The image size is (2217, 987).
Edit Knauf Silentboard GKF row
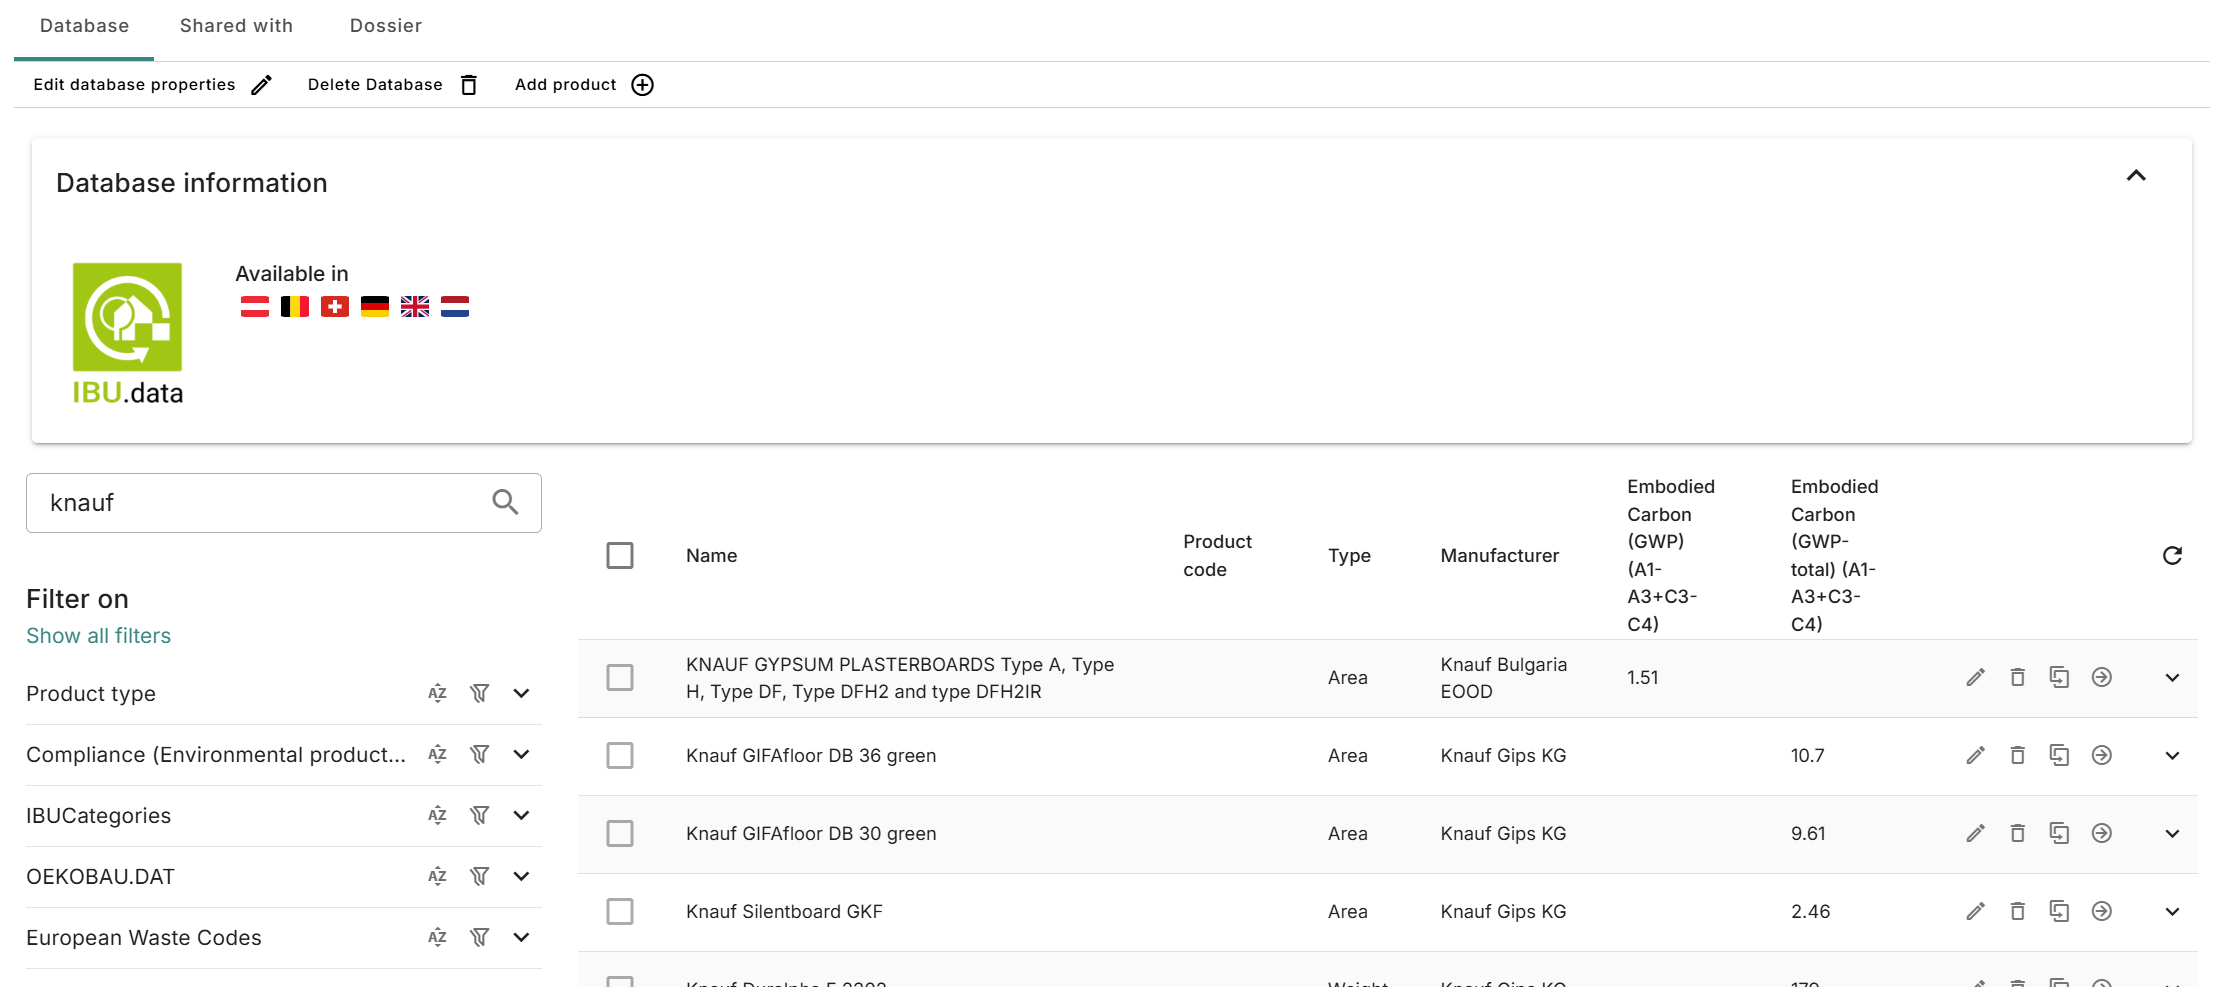pyautogui.click(x=1975, y=912)
